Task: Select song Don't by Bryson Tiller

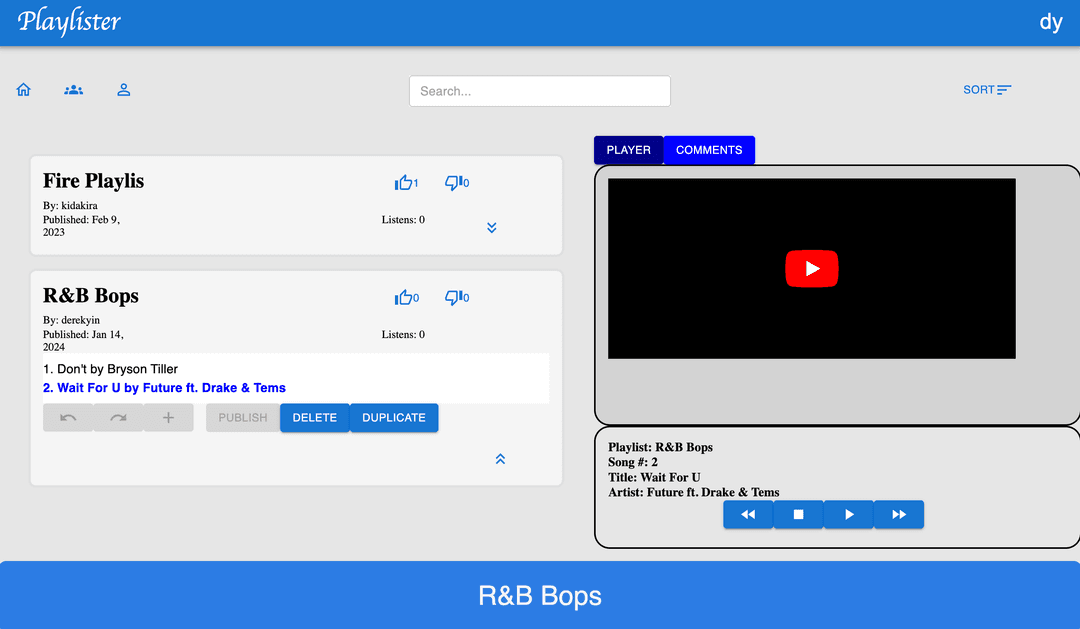Action: 110,369
